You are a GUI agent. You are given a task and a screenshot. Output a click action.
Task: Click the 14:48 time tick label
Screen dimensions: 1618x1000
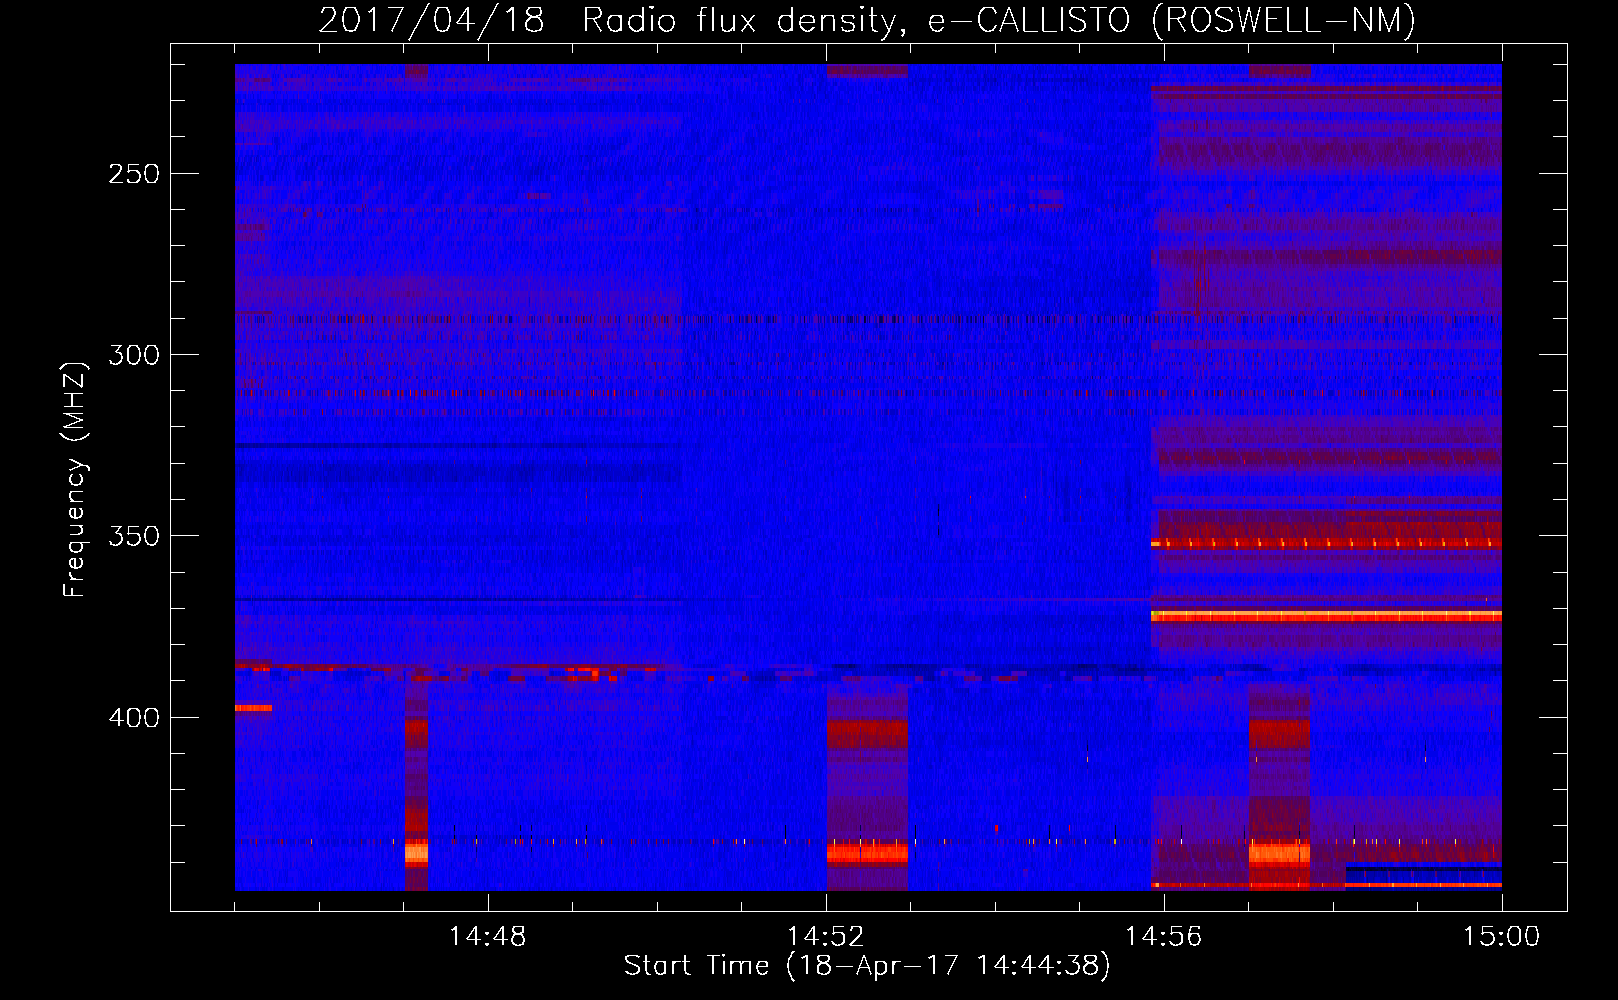coord(487,937)
